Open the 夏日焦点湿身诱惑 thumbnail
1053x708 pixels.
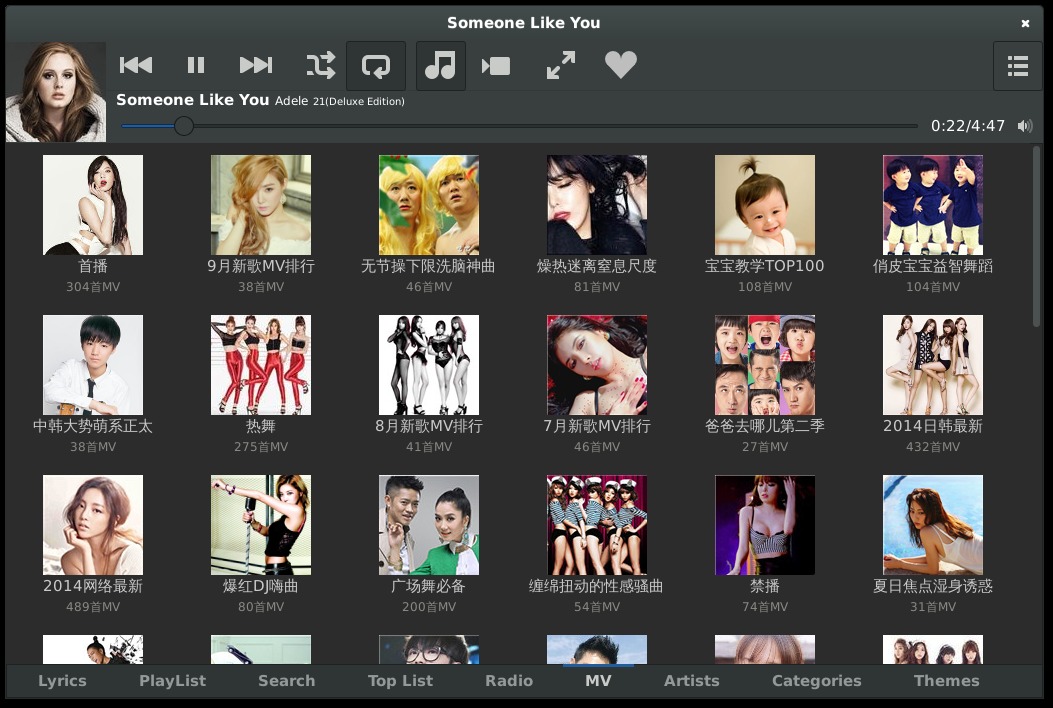point(933,525)
